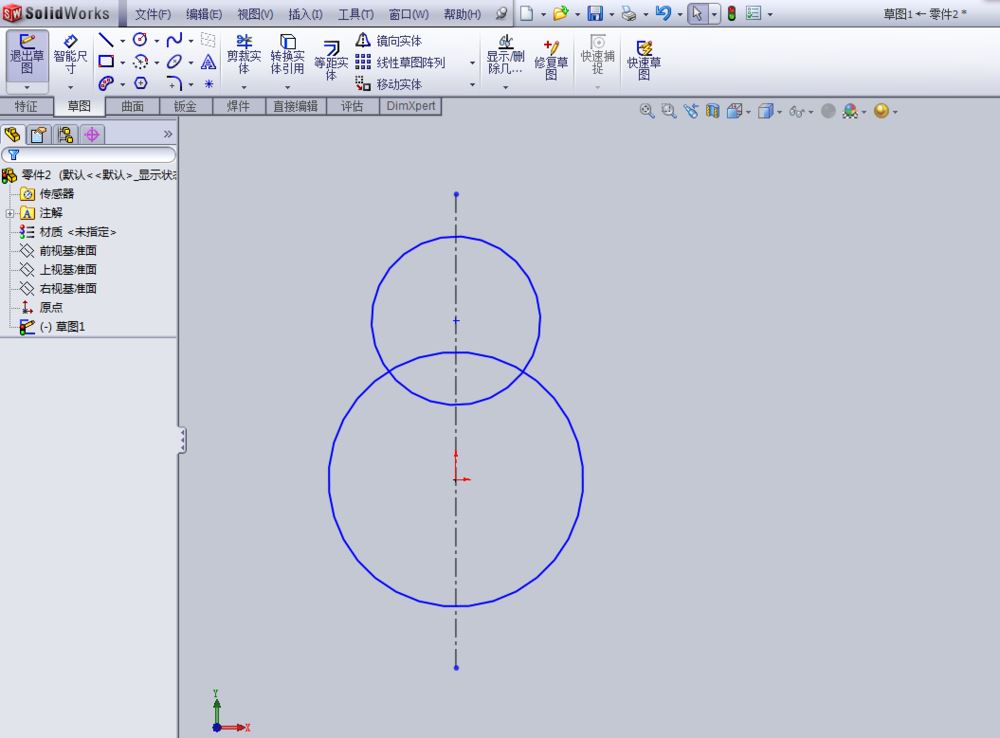This screenshot has height=738, width=1000.
Task: Select the sketch Text tool
Action: [x=208, y=62]
